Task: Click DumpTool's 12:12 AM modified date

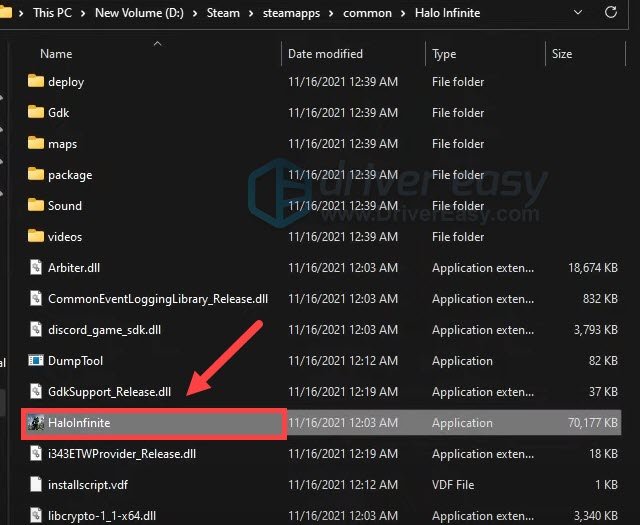Action: point(343,361)
